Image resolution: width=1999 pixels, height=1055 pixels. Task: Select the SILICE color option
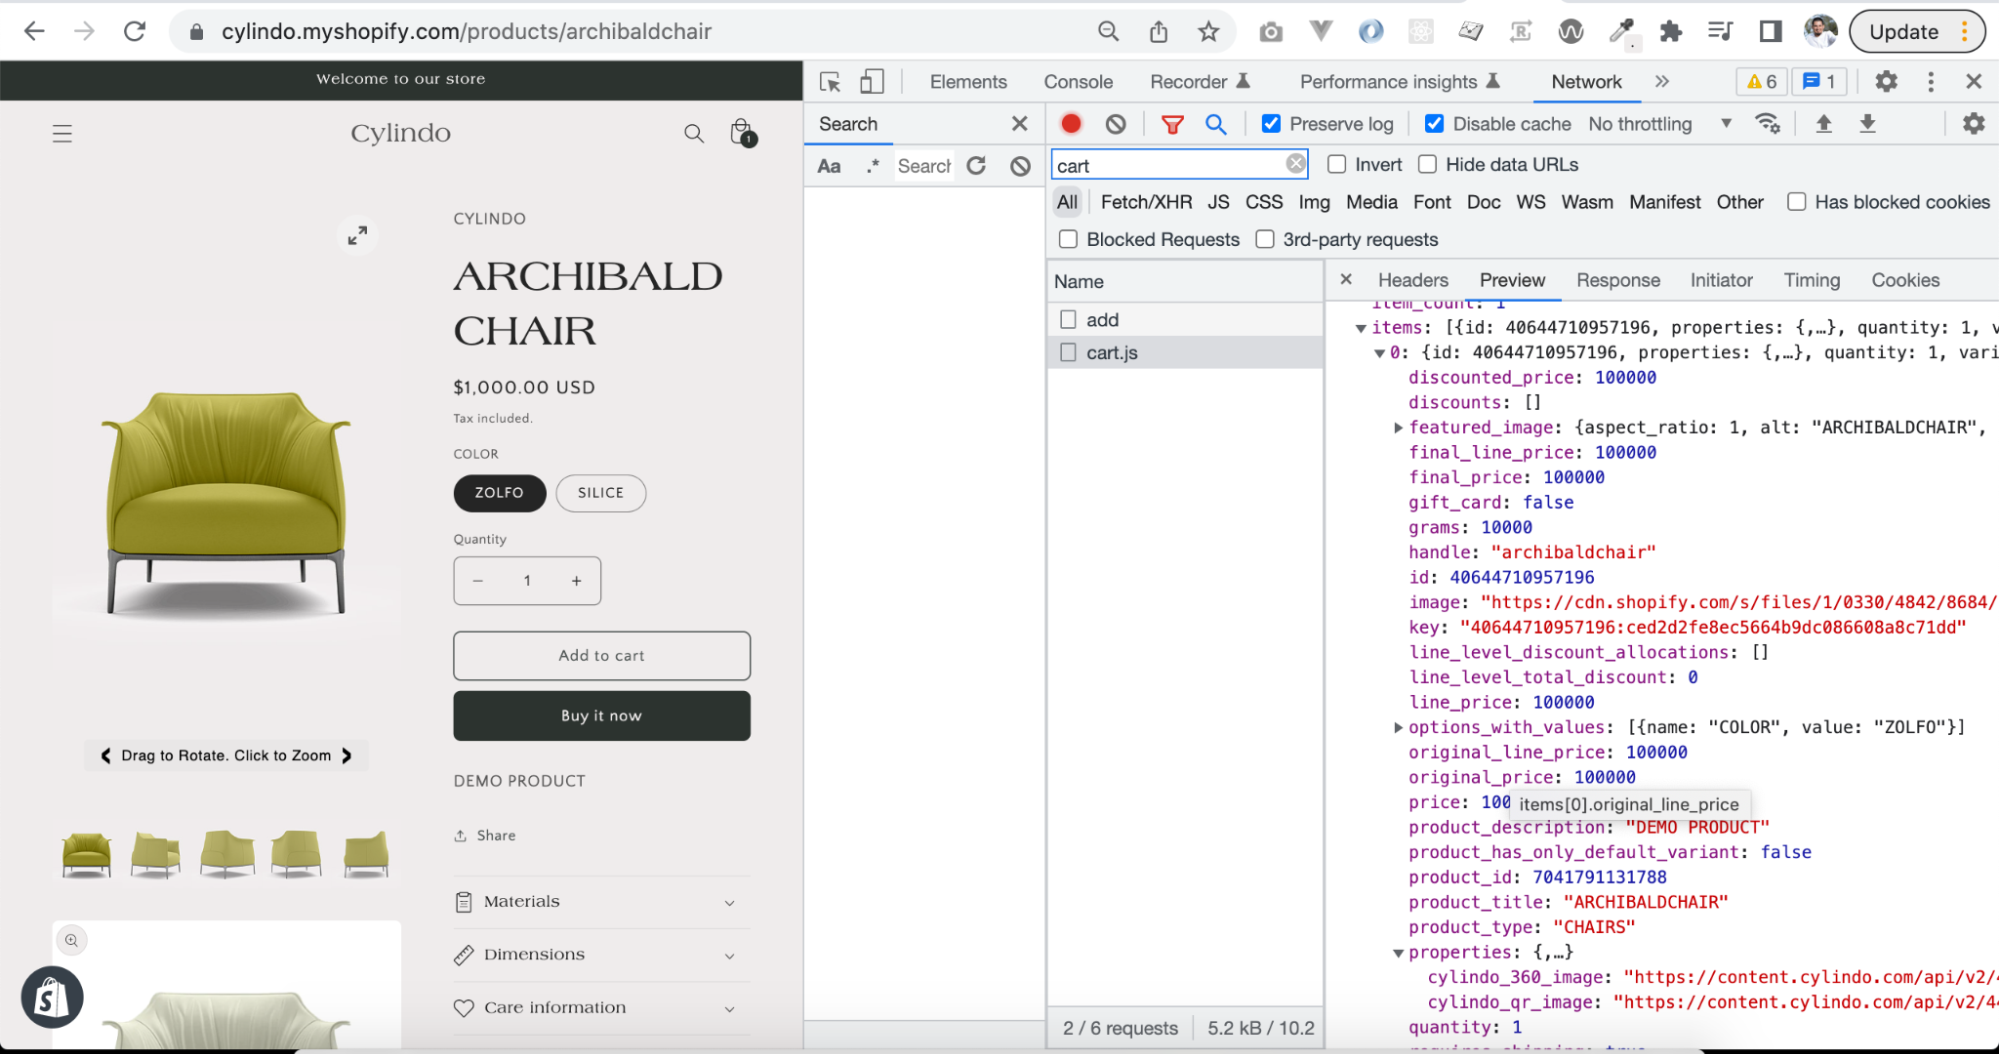click(x=600, y=493)
